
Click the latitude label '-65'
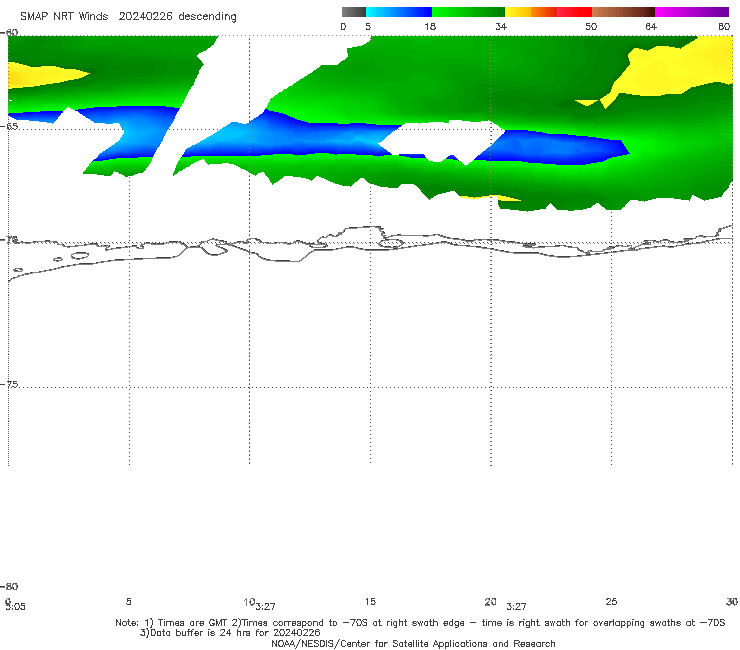(10, 127)
